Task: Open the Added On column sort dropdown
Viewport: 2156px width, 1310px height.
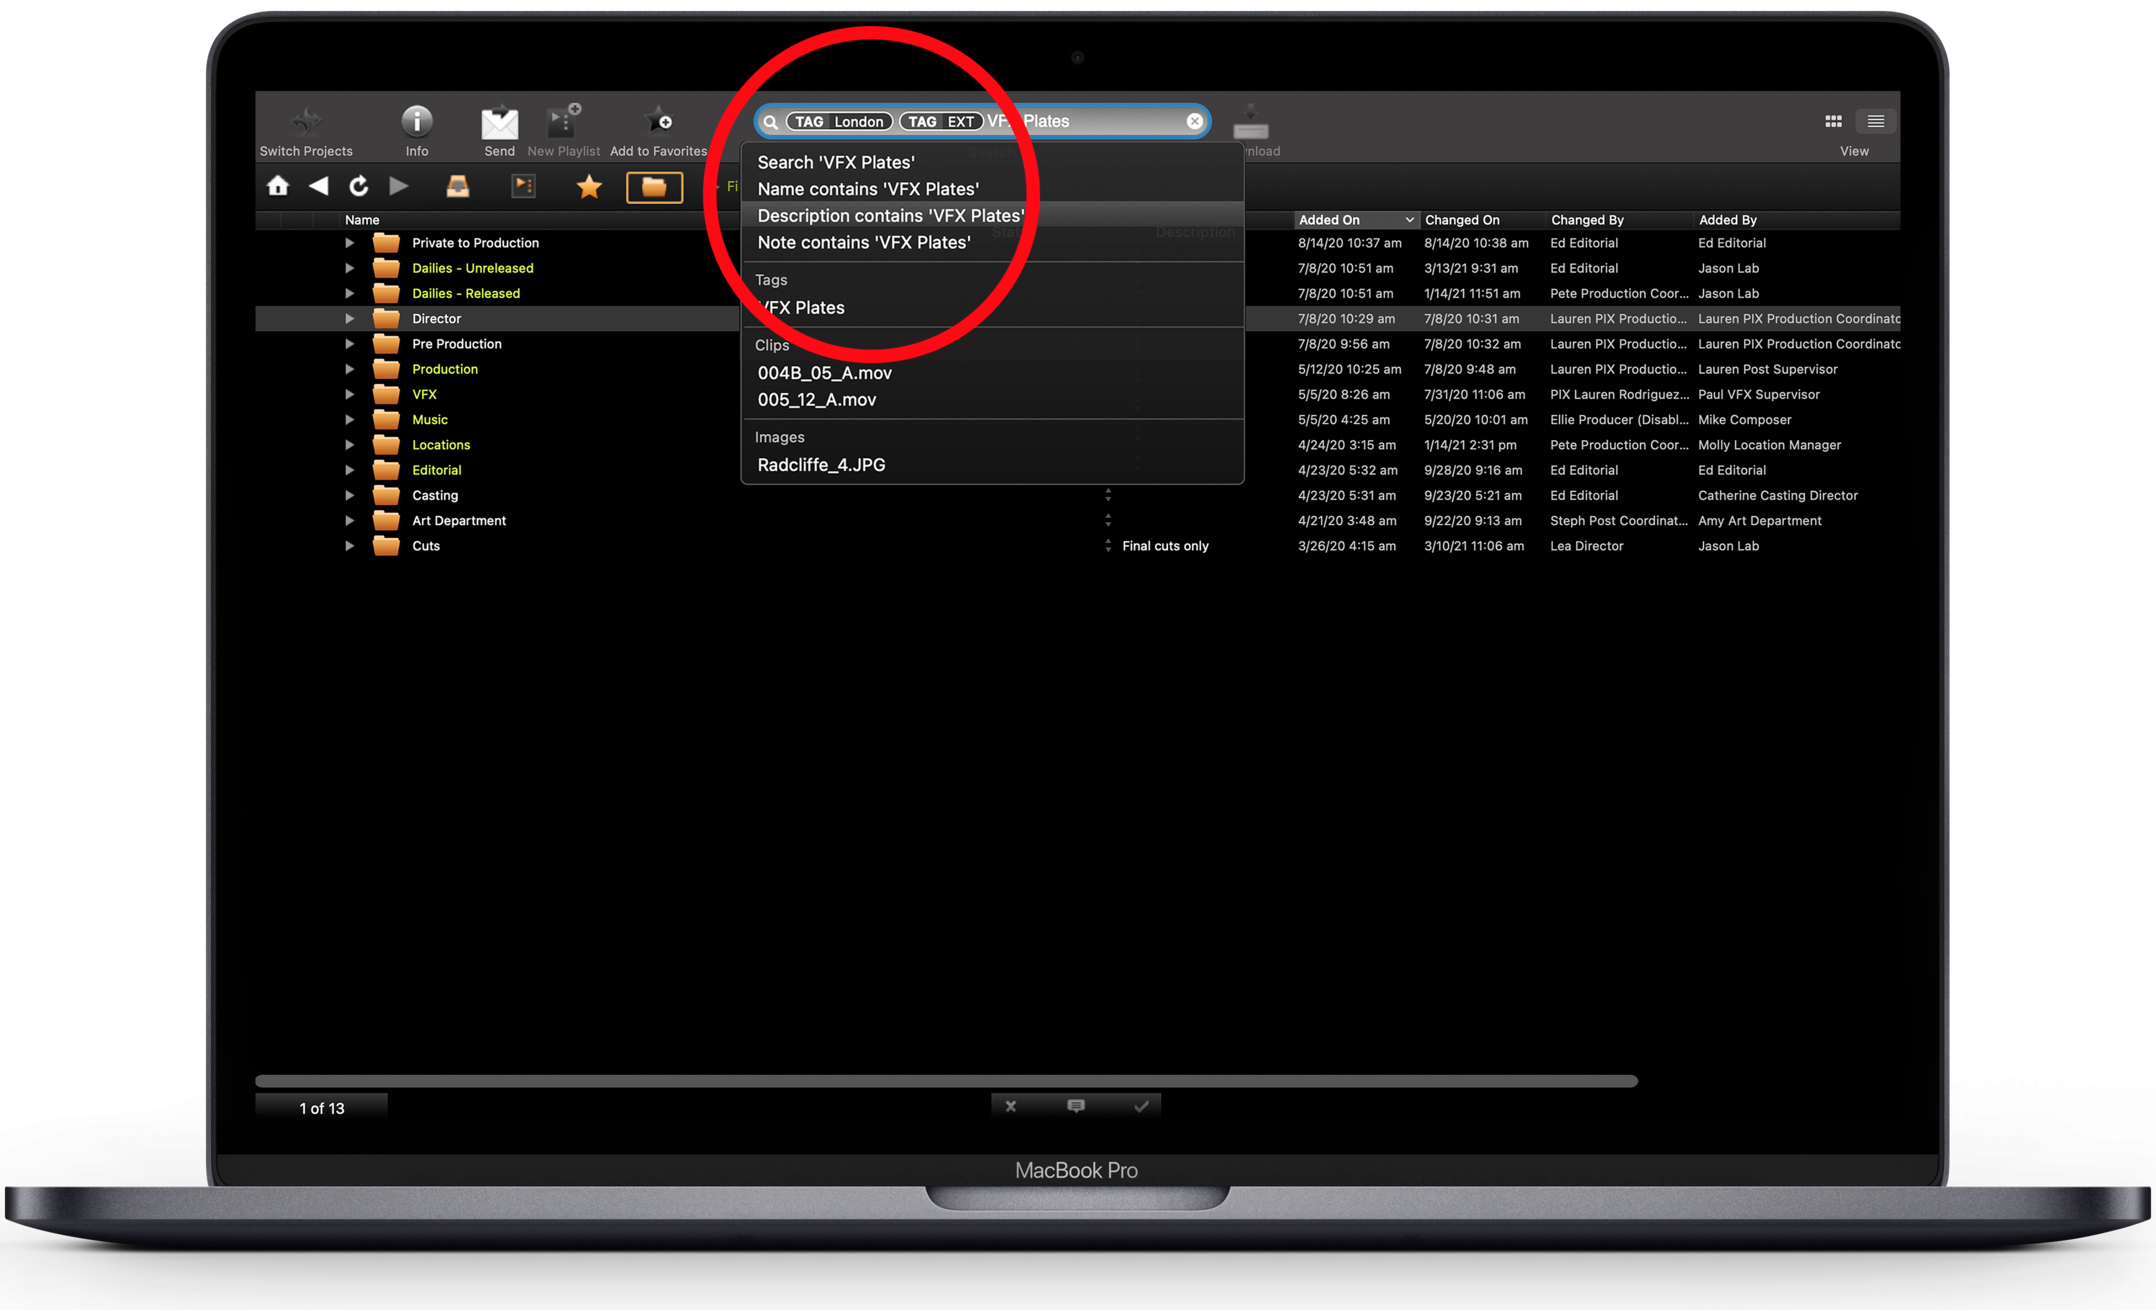Action: [1408, 220]
